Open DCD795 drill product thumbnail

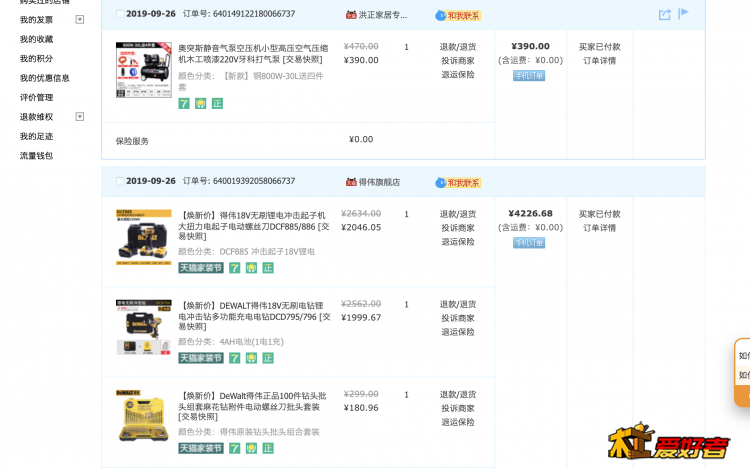(143, 327)
